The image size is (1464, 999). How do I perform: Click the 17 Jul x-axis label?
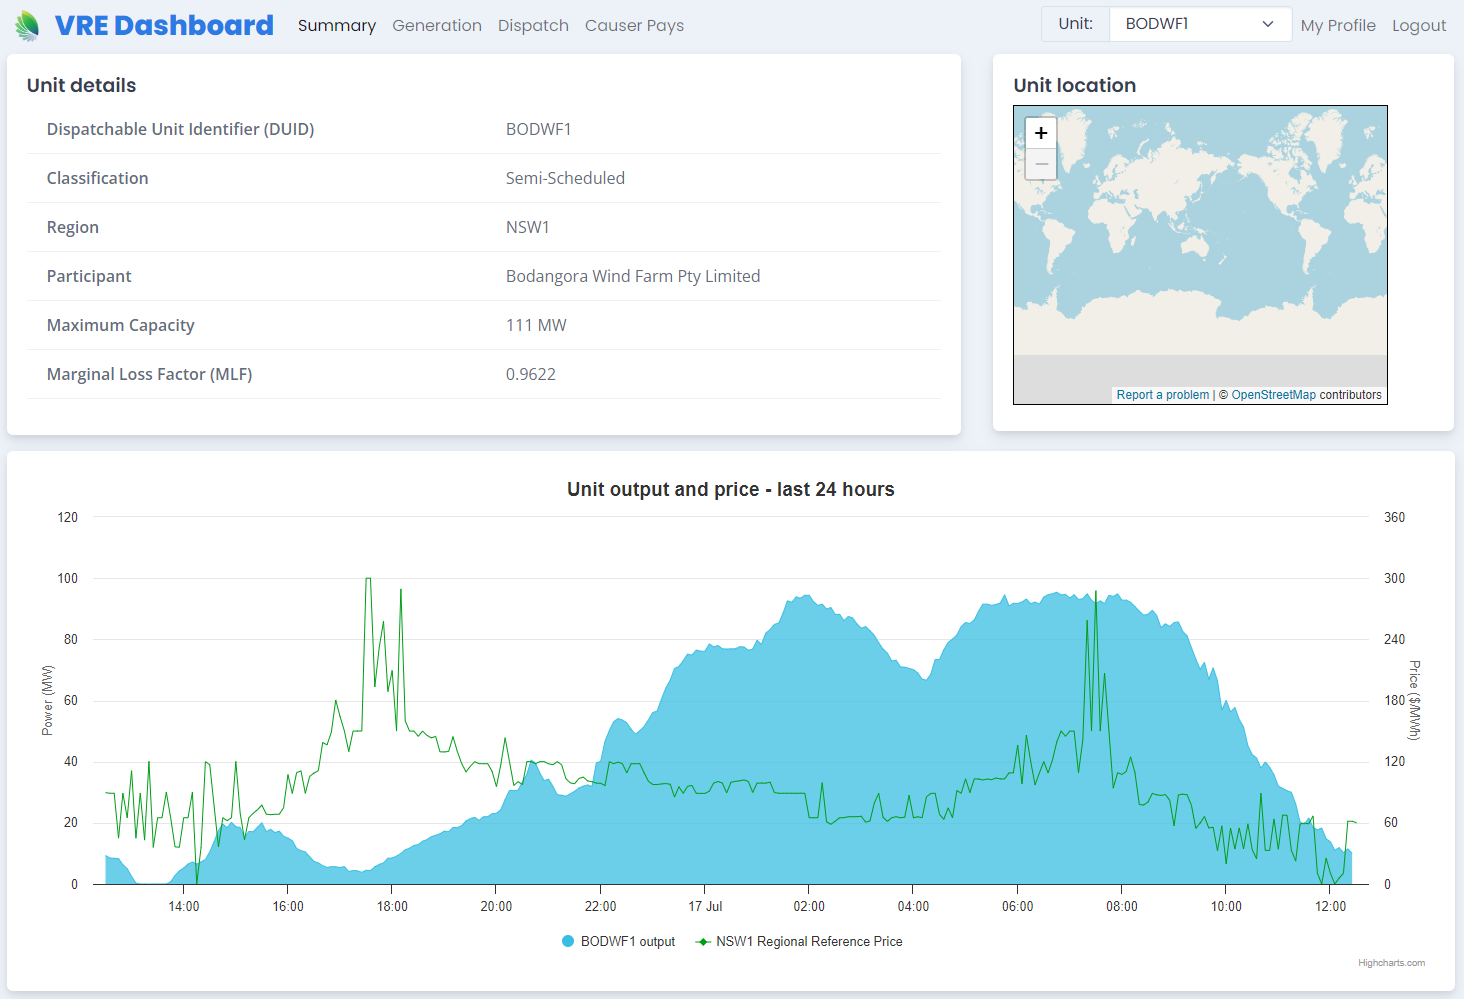[x=705, y=906]
